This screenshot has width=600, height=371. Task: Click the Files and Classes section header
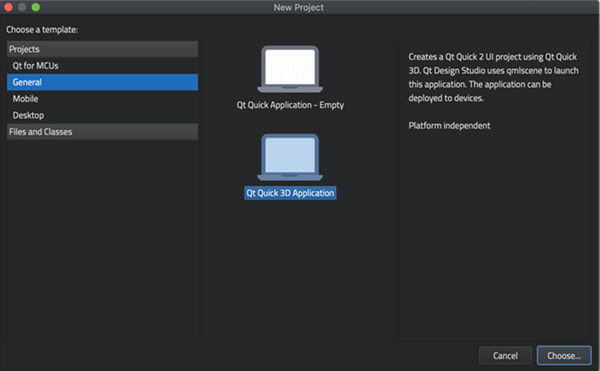pos(102,132)
